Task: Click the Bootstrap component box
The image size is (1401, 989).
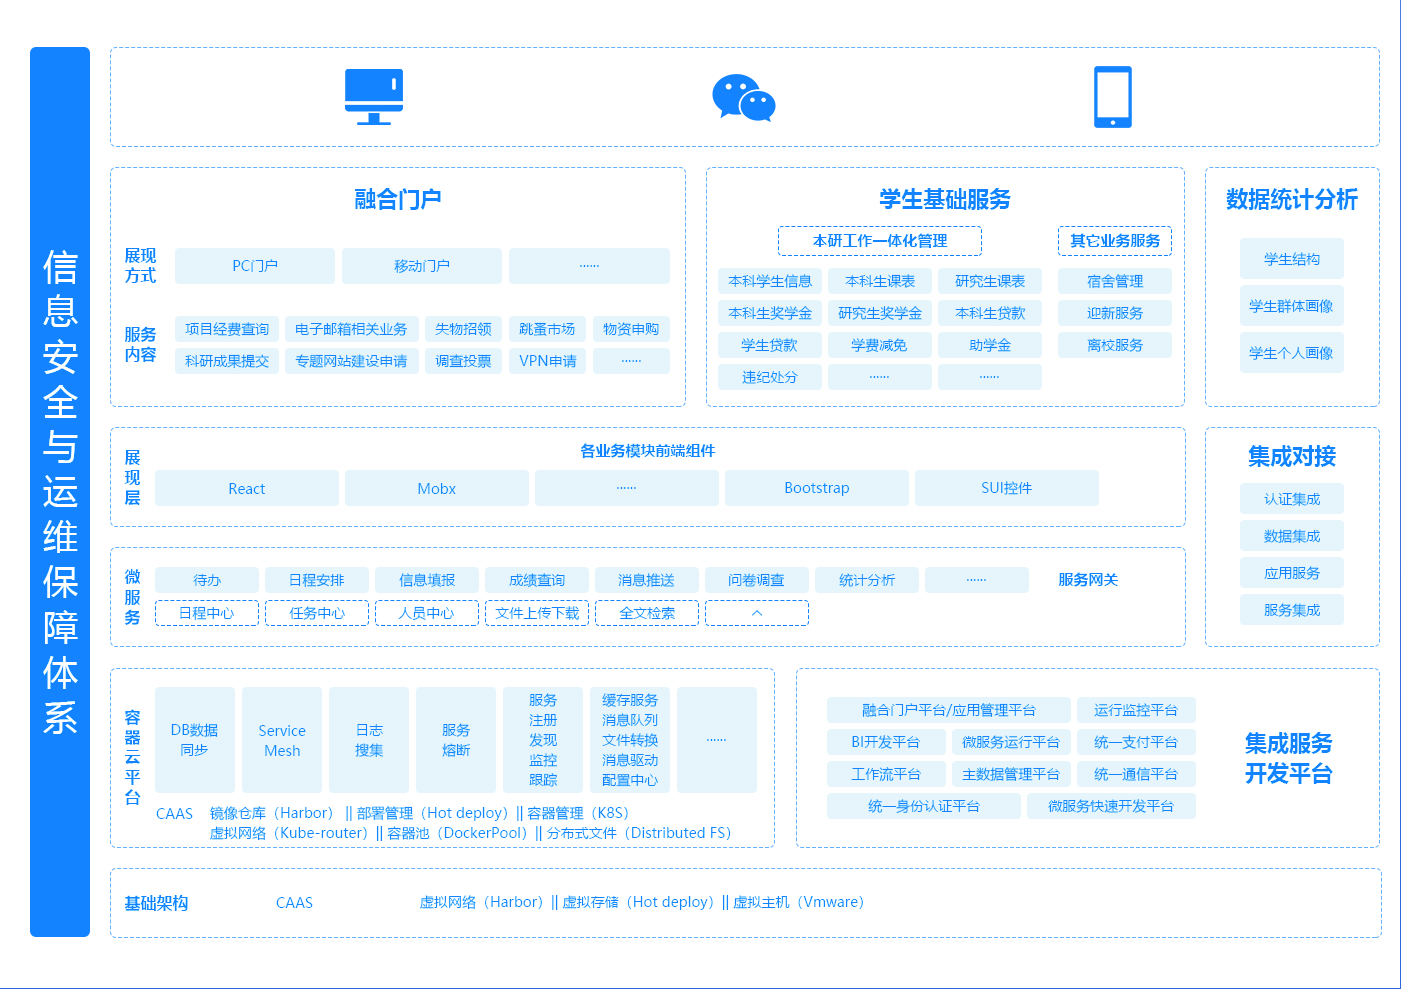Action: tap(816, 488)
